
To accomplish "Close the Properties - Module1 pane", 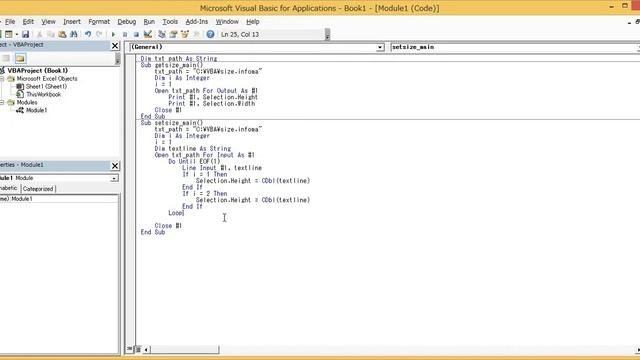I will click(x=115, y=166).
